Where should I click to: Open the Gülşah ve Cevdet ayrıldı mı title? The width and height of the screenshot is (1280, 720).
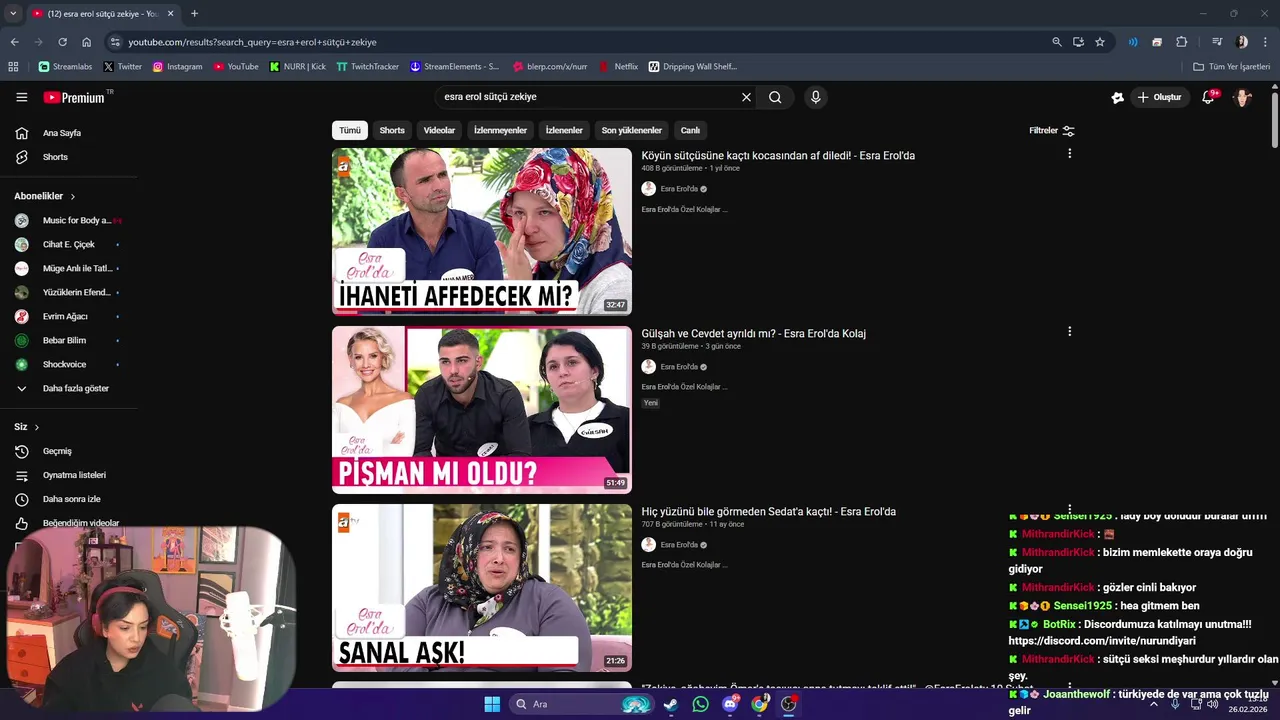[x=754, y=334]
